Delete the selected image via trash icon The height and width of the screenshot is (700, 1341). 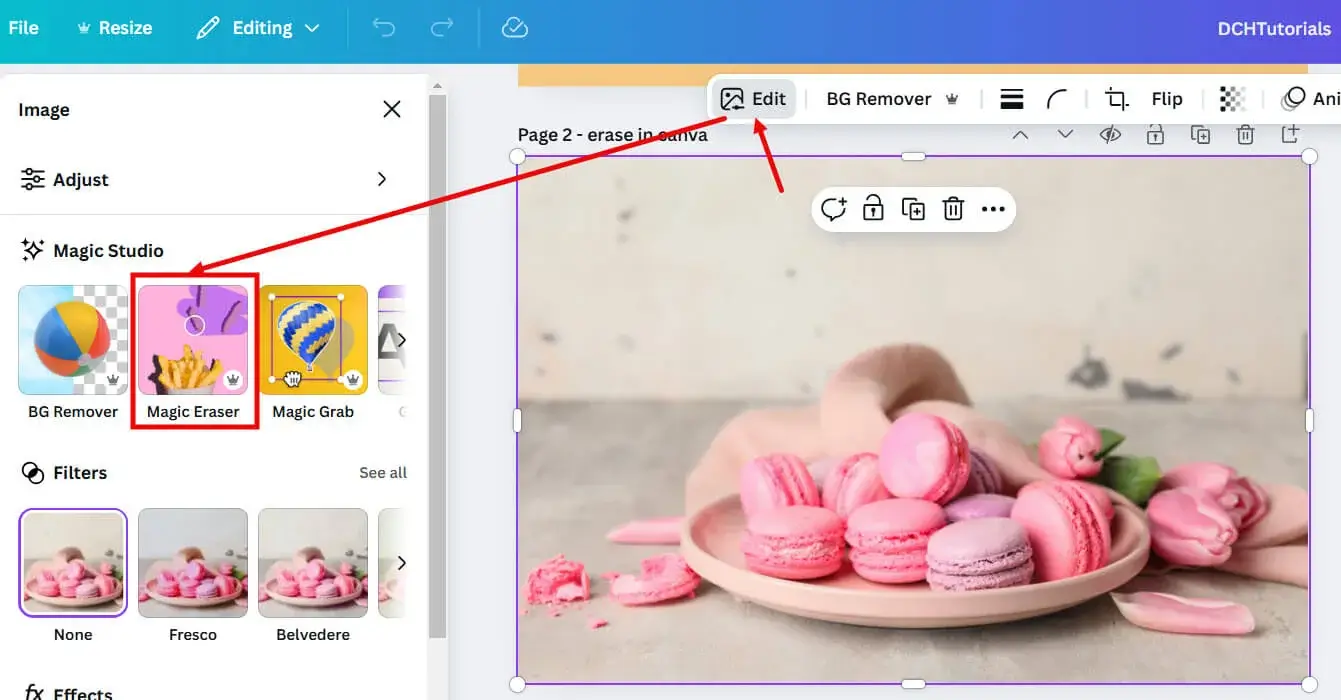953,208
